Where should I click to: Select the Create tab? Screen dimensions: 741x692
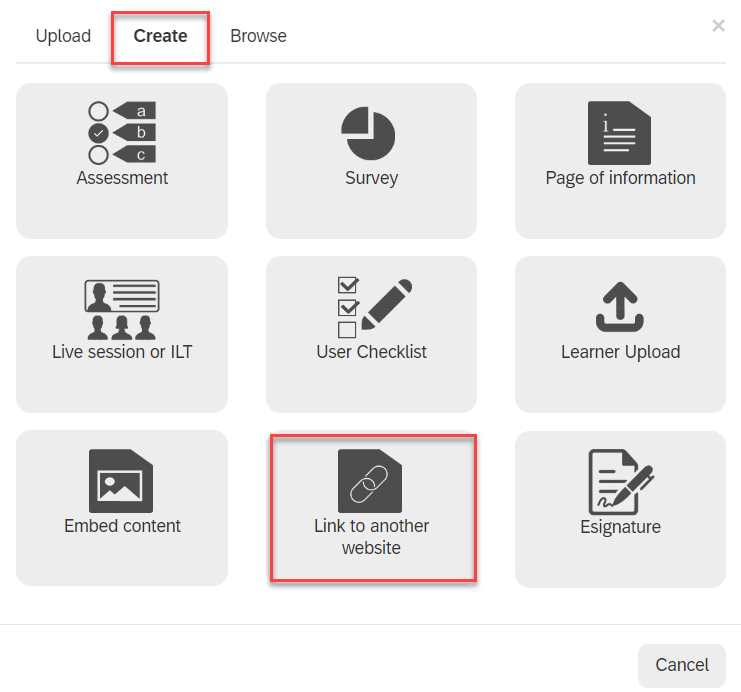160,36
